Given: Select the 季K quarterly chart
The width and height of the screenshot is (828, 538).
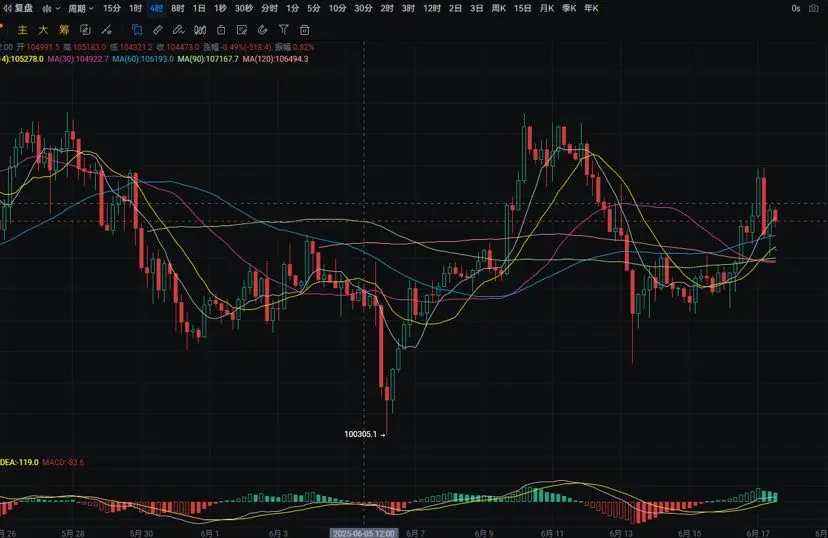Looking at the screenshot, I should pos(569,8).
